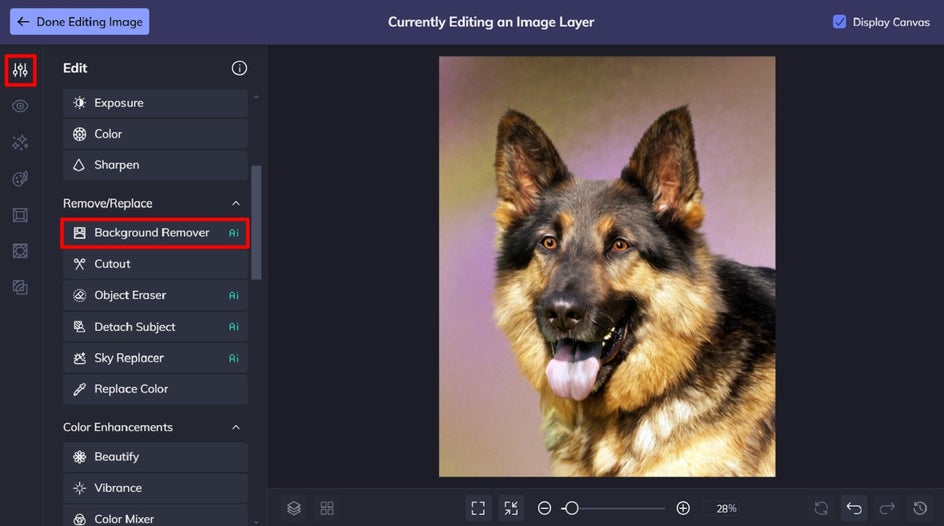The height and width of the screenshot is (526, 944).
Task: Click the fit to screen icon
Action: 478,508
